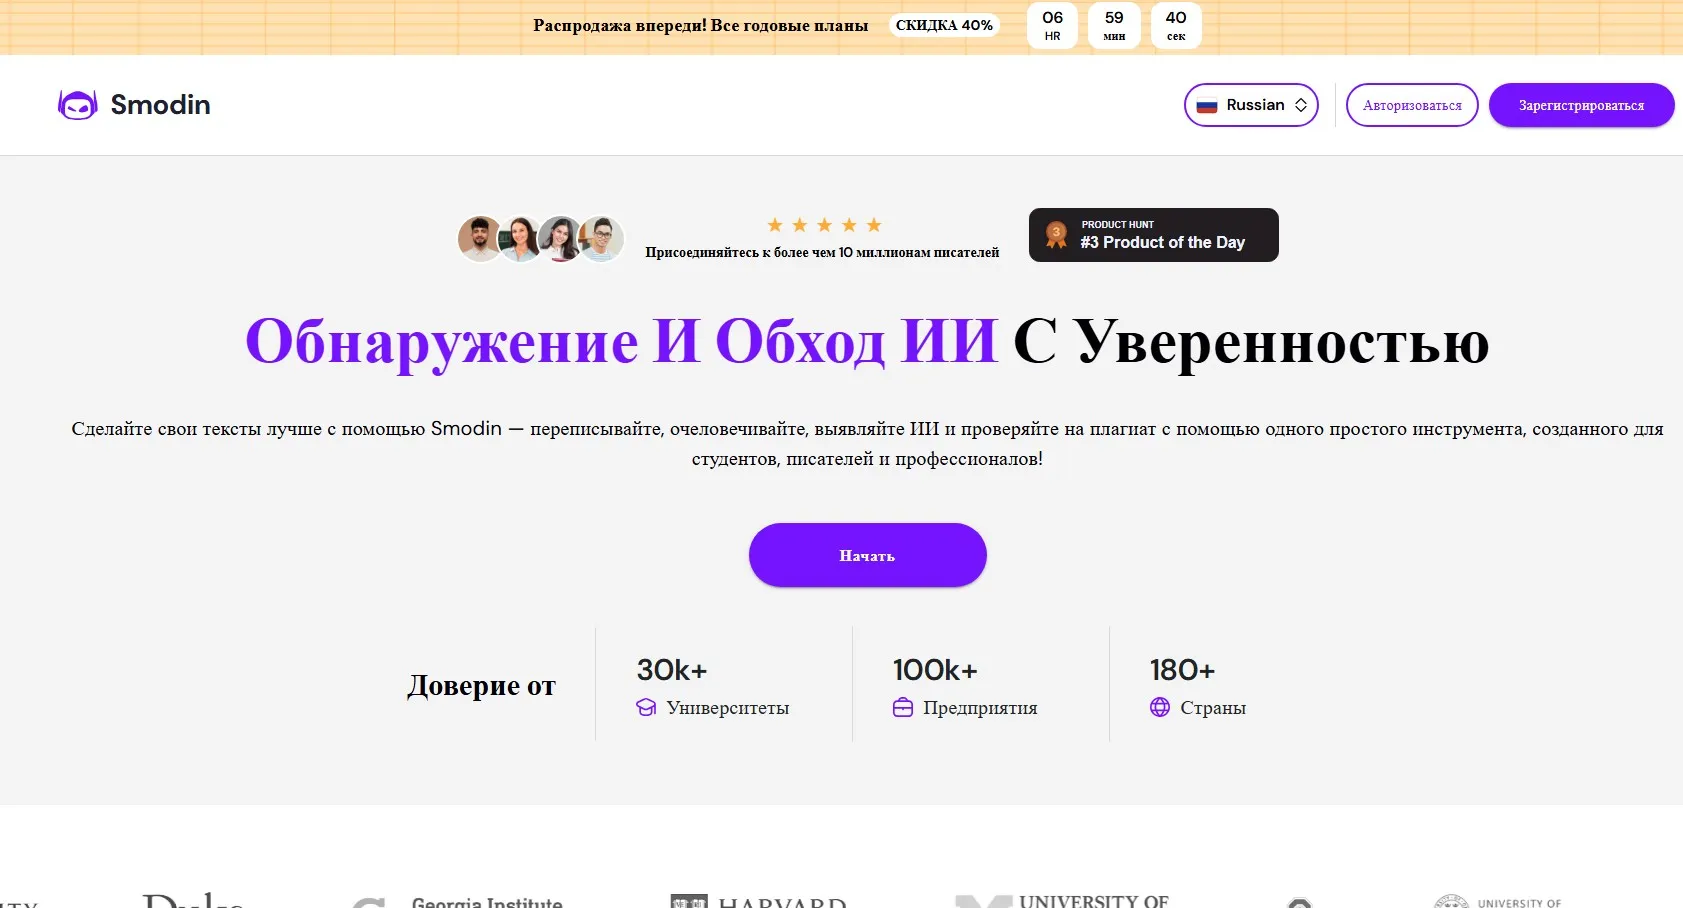Screen dimensions: 1683x908
Task: Click the second user avatar photo
Action: point(520,239)
